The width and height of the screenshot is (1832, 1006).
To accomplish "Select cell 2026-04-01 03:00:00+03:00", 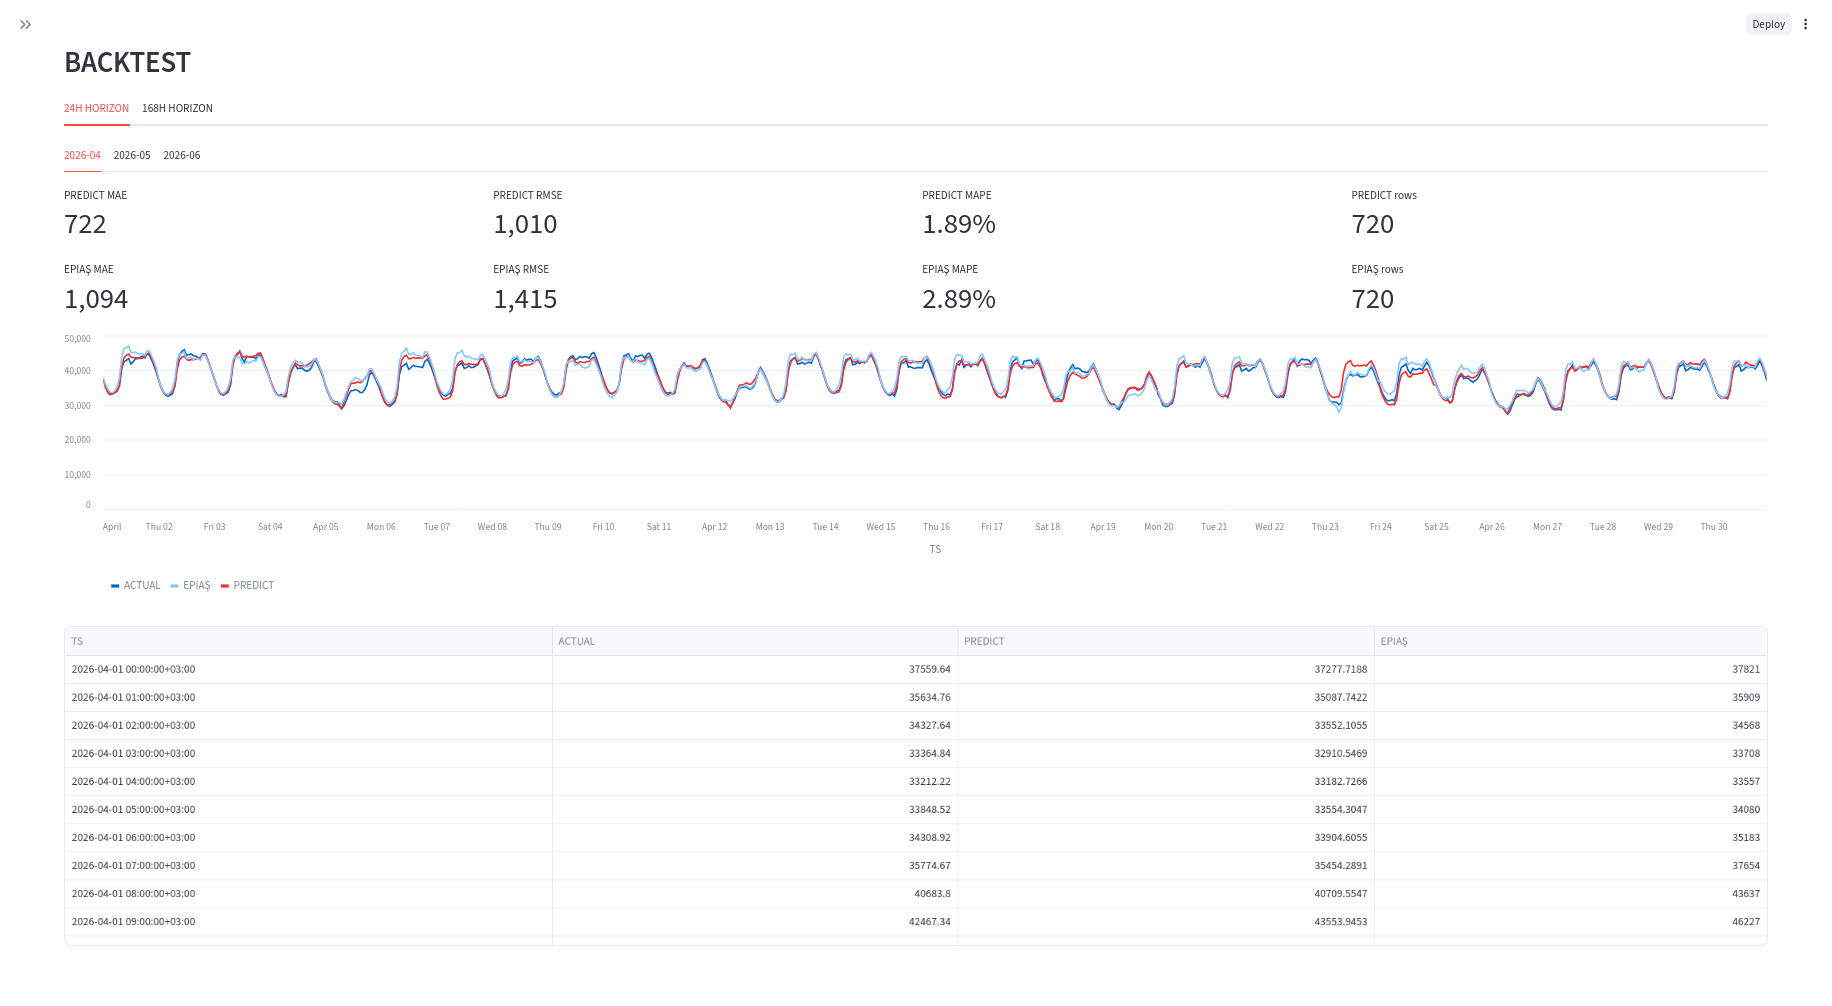I will (308, 753).
